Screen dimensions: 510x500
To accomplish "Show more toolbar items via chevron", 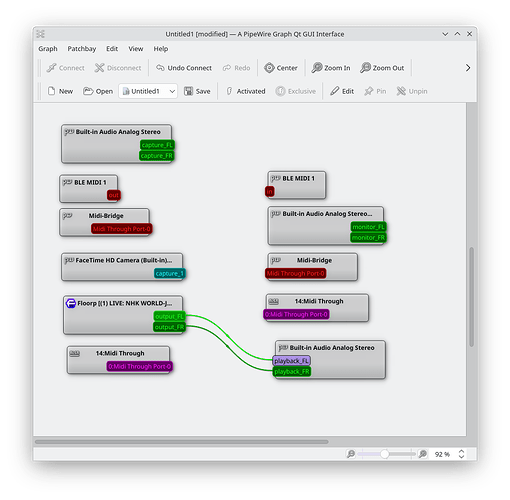I will coord(468,68).
